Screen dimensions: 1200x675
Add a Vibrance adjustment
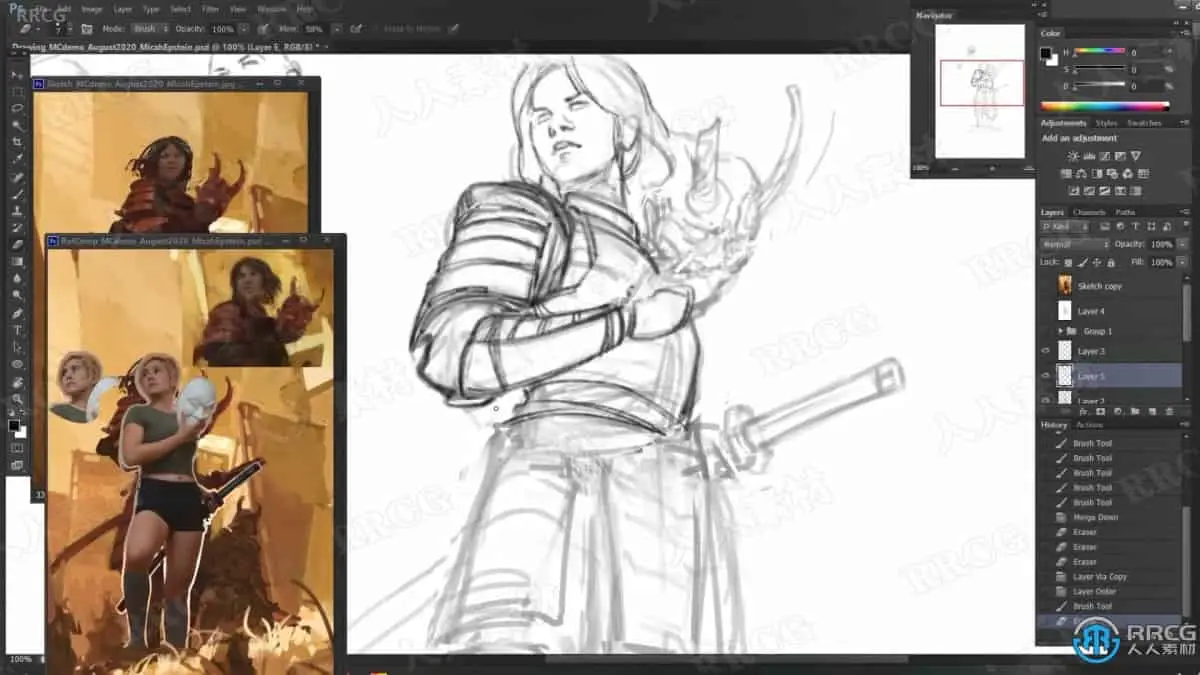click(x=1136, y=157)
